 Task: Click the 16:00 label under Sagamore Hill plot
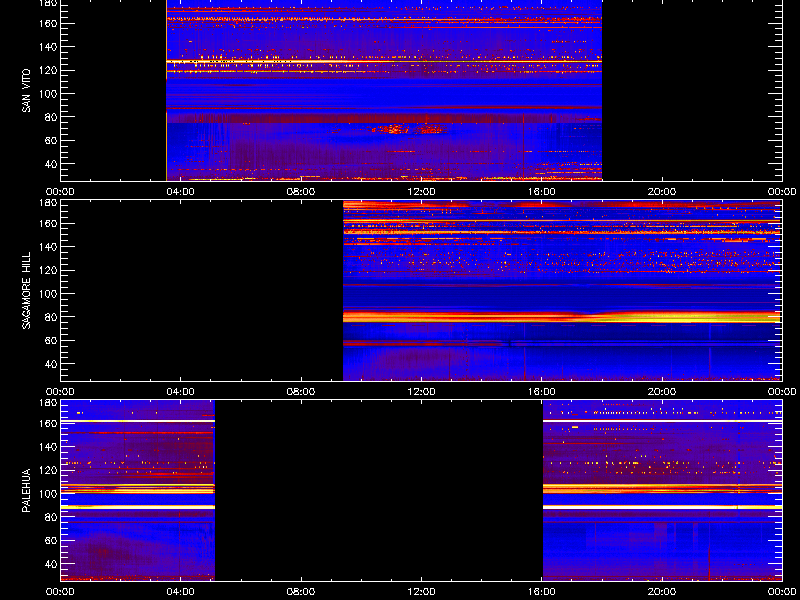(x=542, y=392)
